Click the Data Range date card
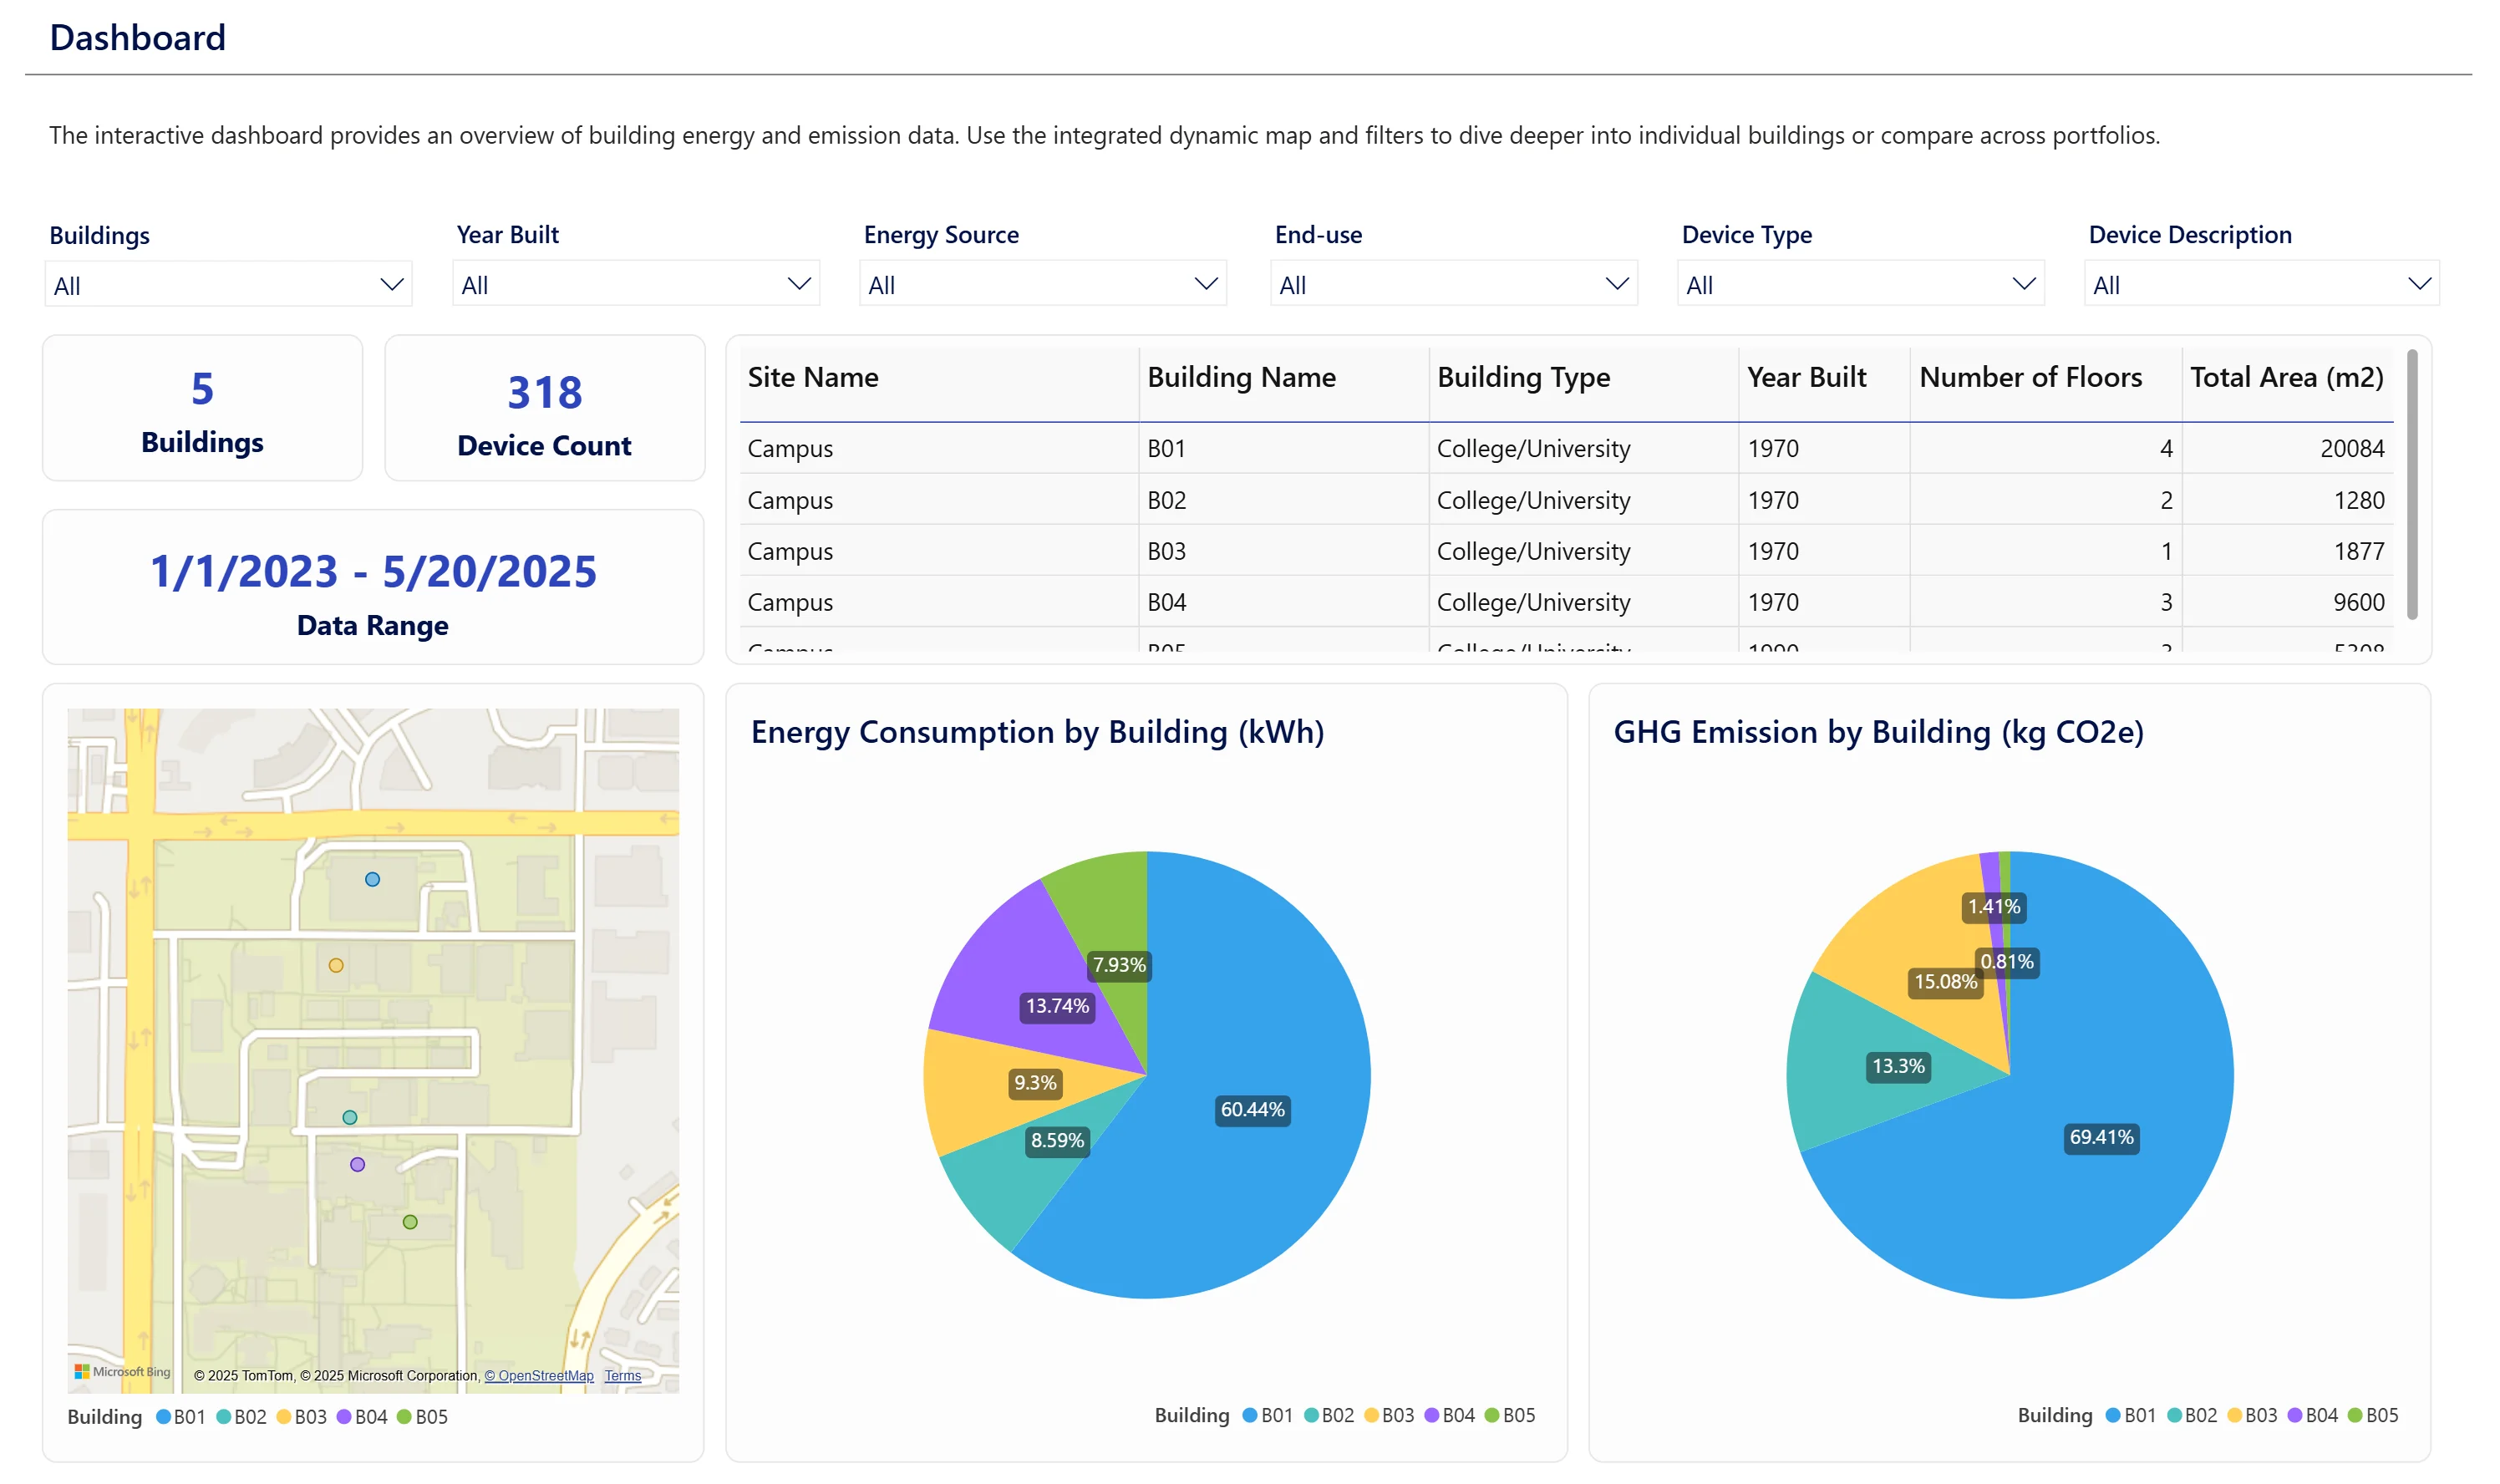The image size is (2500, 1484). tap(373, 588)
